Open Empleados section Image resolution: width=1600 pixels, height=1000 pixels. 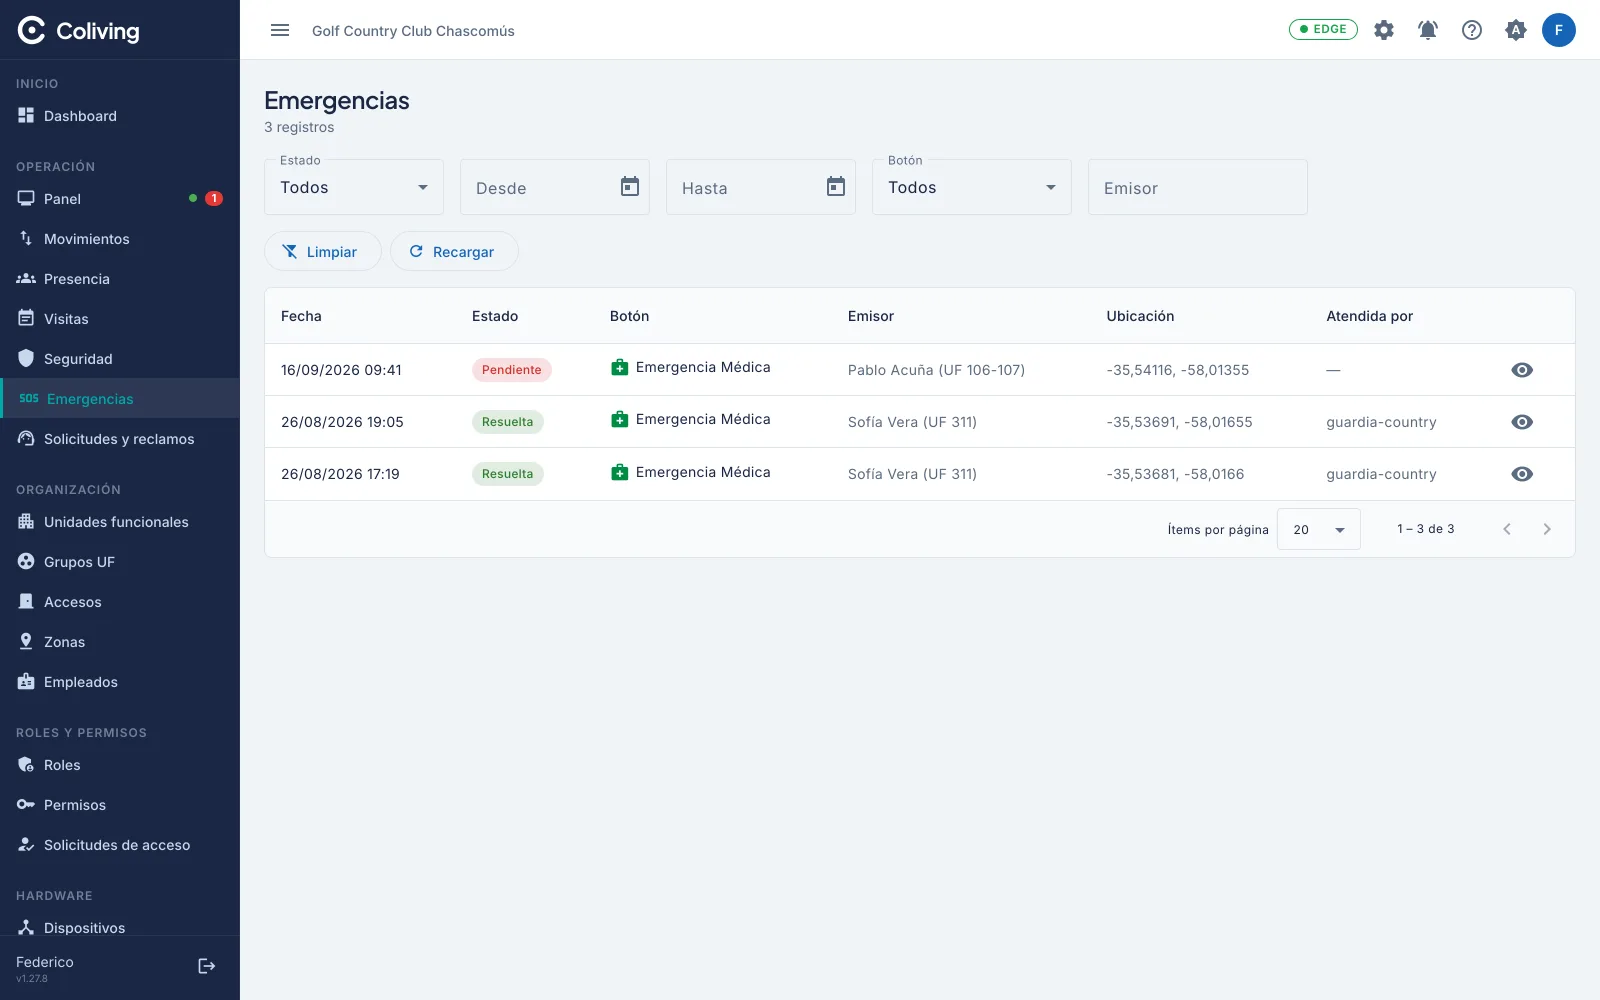(120, 682)
